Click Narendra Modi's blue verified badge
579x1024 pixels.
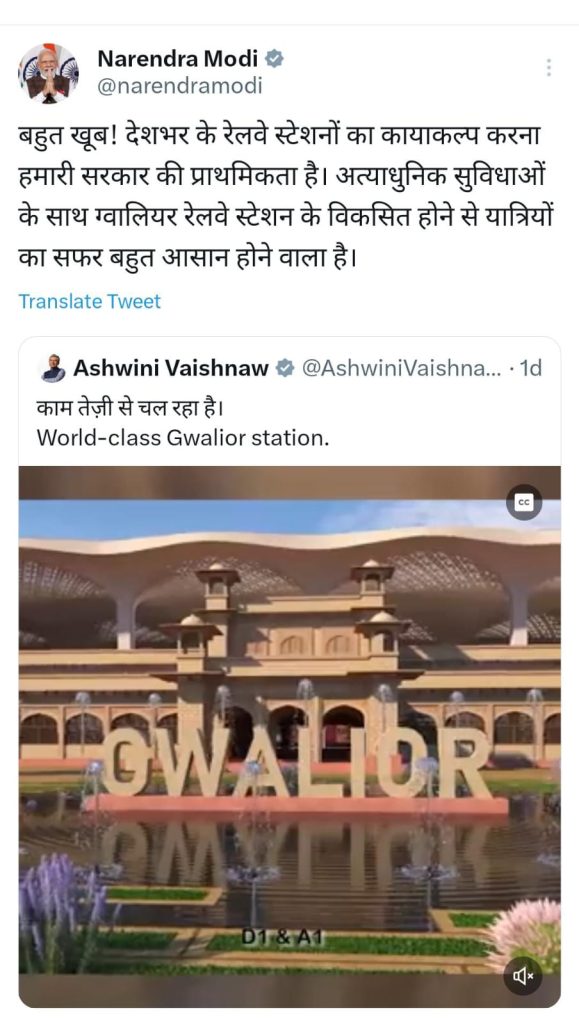click(x=274, y=59)
